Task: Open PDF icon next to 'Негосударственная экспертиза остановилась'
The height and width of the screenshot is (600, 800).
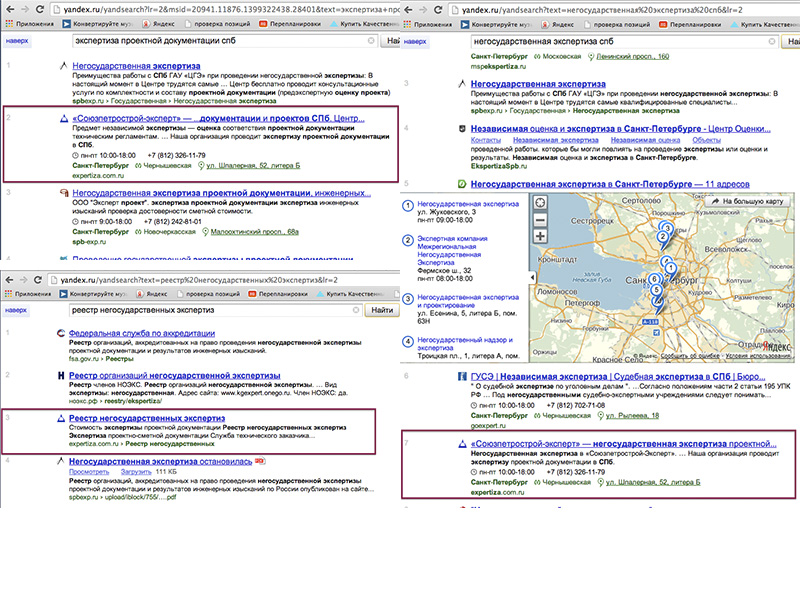Action: (260, 461)
